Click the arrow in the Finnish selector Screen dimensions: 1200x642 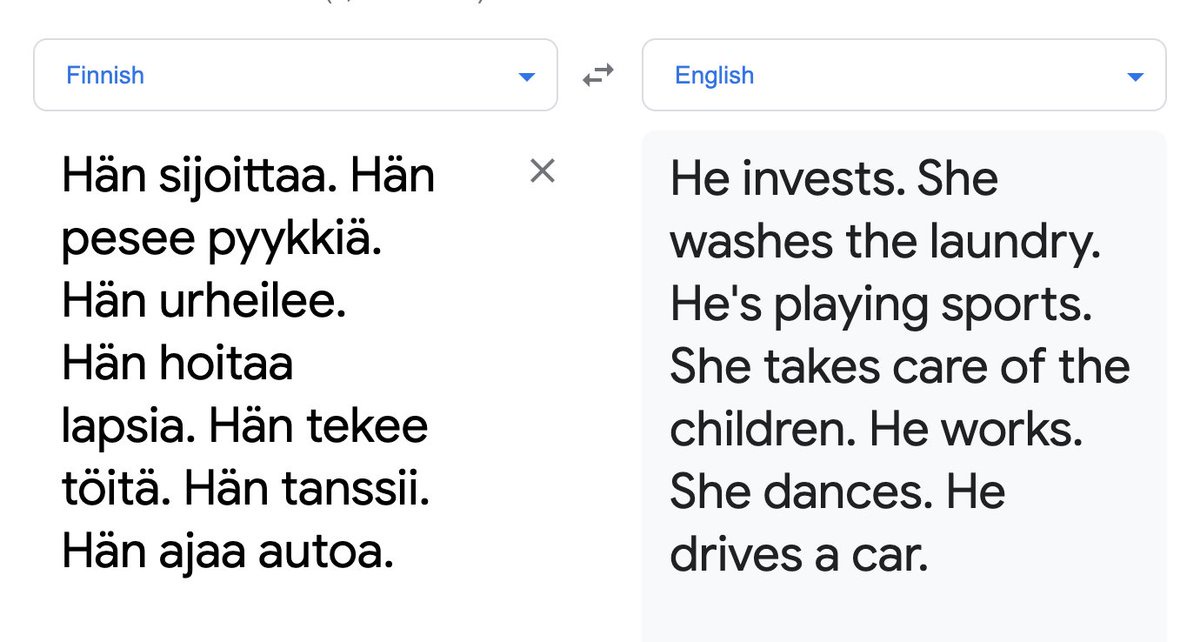(527, 77)
